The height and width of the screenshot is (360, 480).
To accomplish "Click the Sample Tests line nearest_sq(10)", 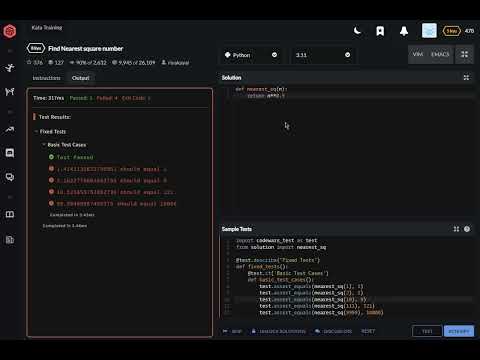I will 313,299.
